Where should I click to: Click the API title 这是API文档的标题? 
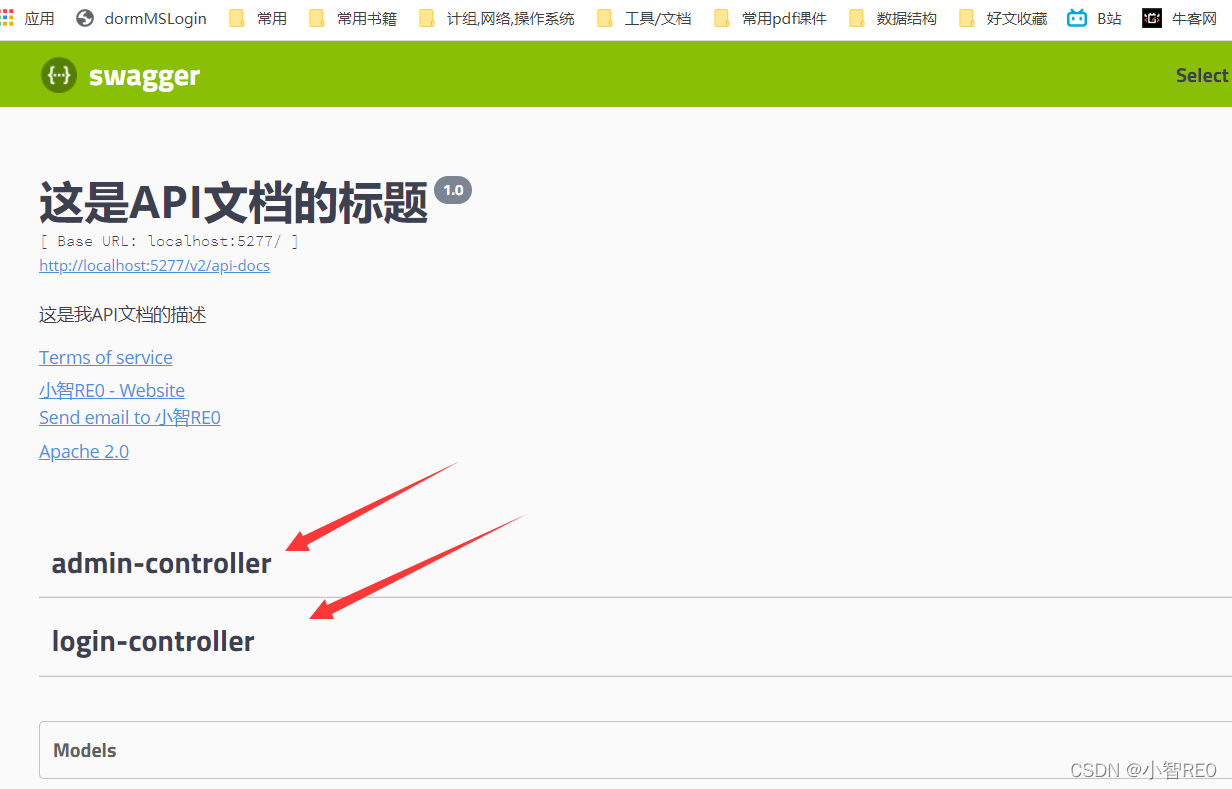click(234, 203)
